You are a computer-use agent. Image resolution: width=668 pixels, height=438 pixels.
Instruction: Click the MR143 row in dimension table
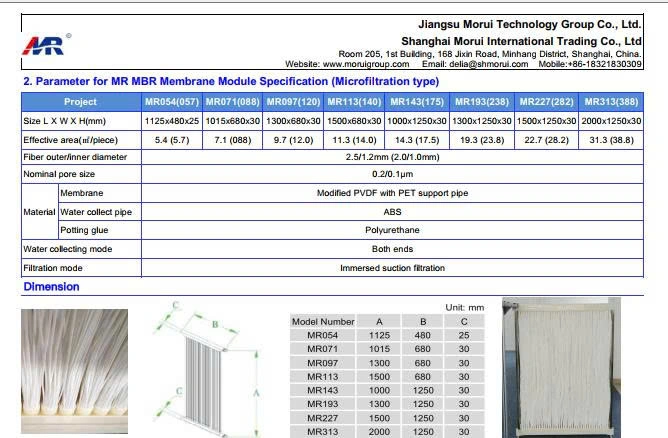coord(387,390)
